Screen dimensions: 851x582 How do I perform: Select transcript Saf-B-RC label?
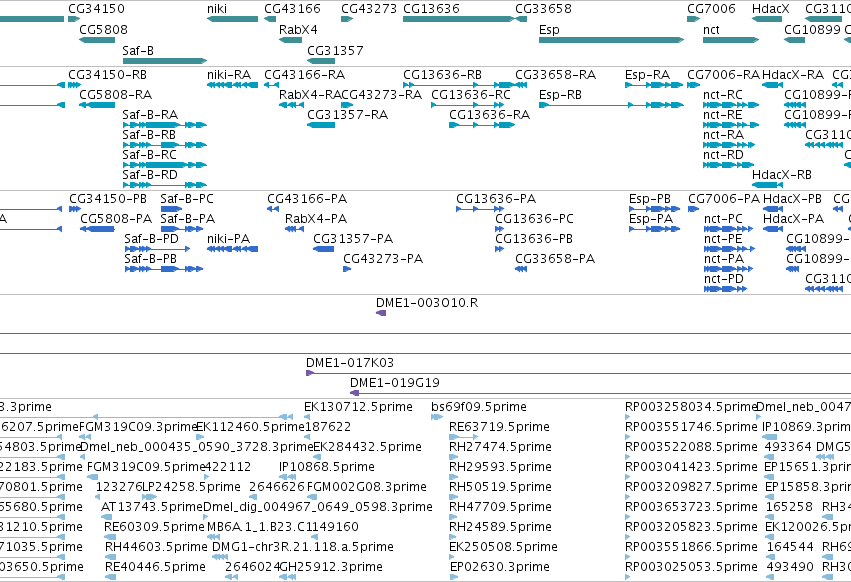150,155
